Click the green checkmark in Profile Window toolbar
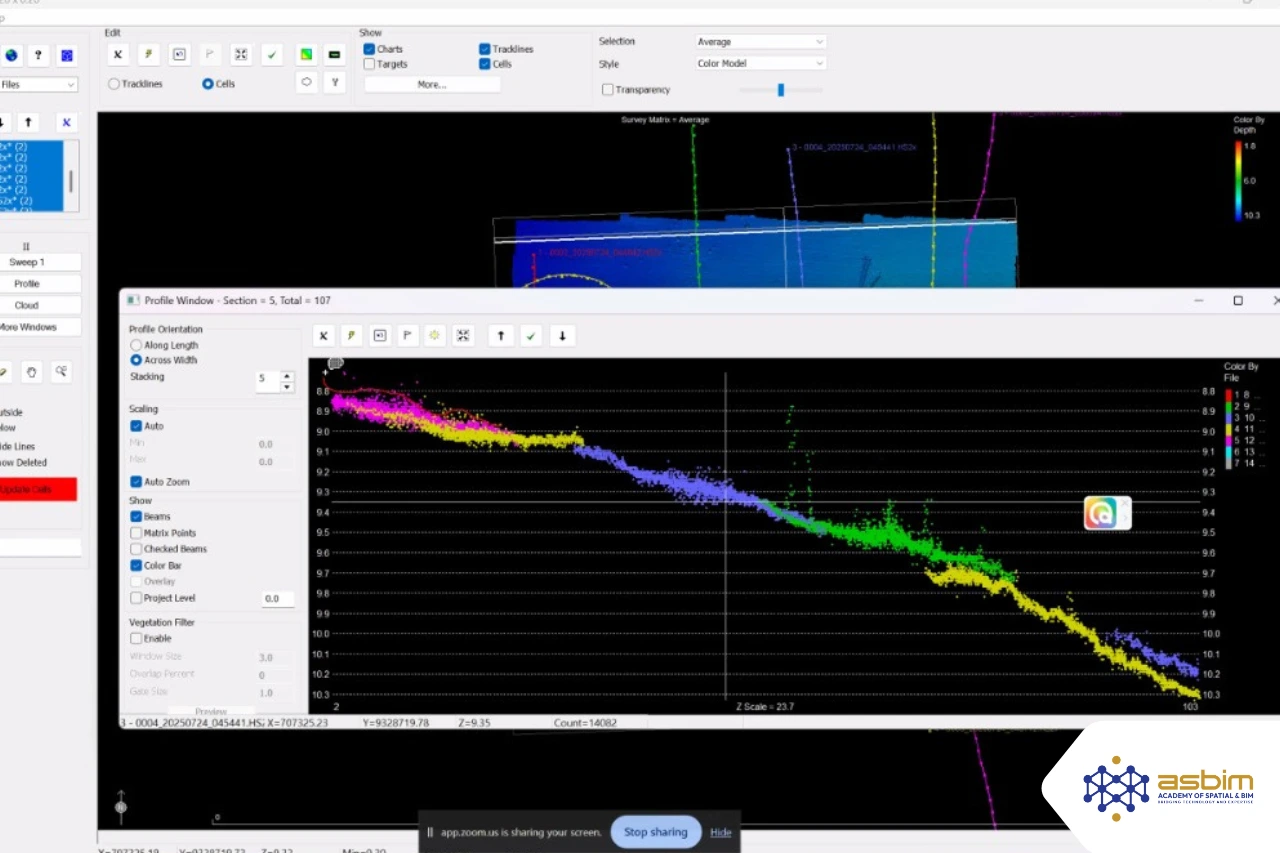The height and width of the screenshot is (853, 1280). point(532,336)
